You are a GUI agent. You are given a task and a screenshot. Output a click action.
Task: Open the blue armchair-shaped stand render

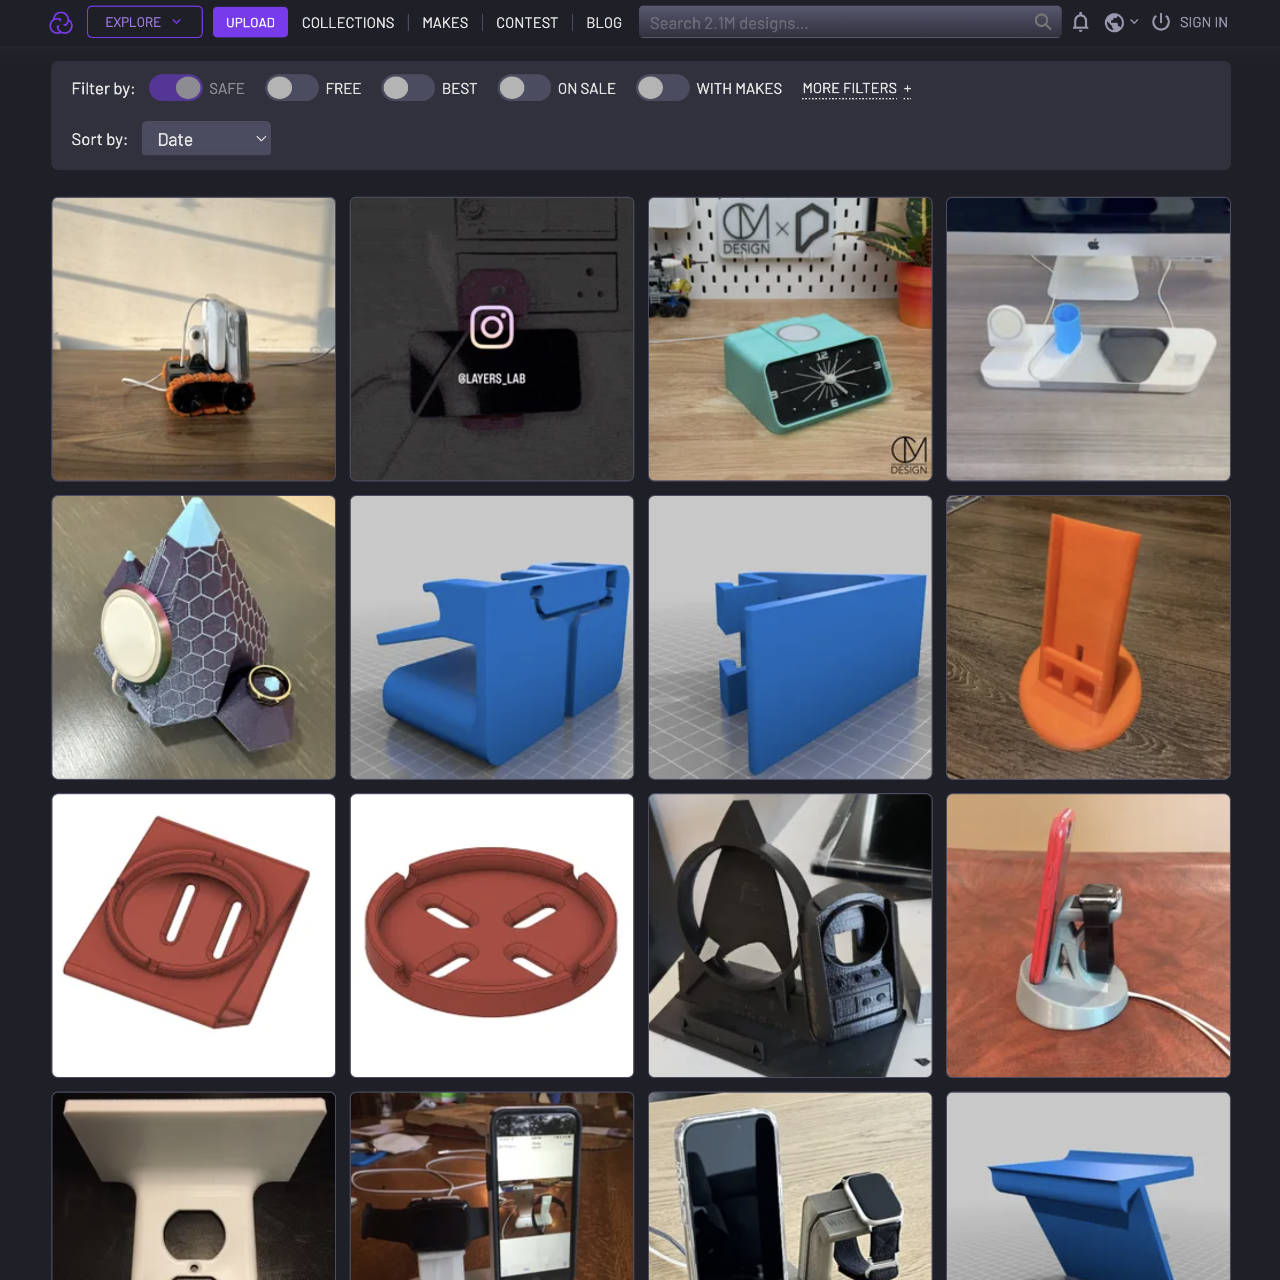(492, 637)
